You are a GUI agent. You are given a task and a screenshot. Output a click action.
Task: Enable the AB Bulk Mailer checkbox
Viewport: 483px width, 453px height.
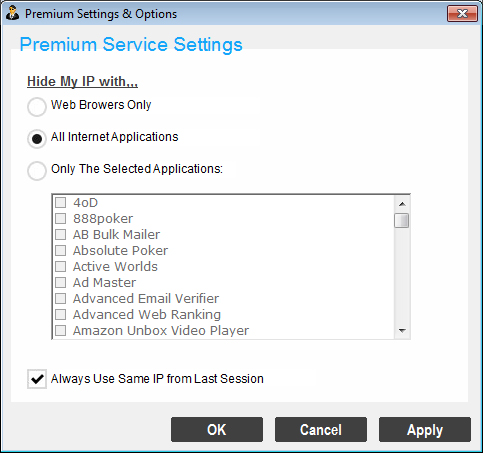pyautogui.click(x=60, y=234)
